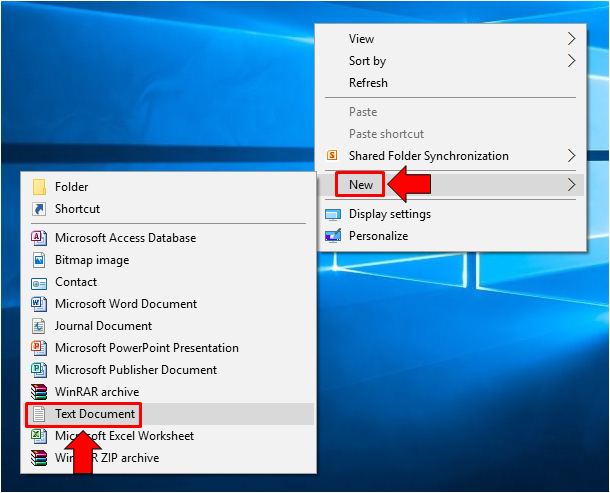Open Display settings from the menu
The height and width of the screenshot is (493, 610).
pos(450,214)
